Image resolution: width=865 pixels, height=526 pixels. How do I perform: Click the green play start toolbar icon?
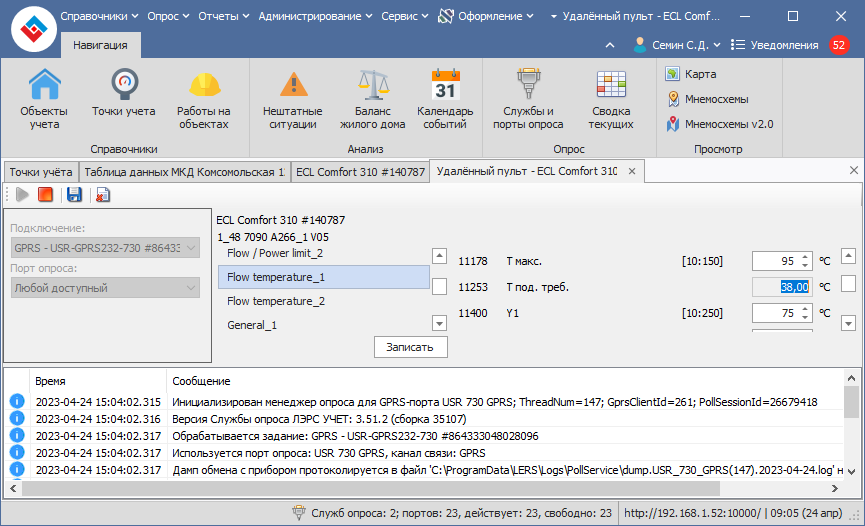pos(23,194)
